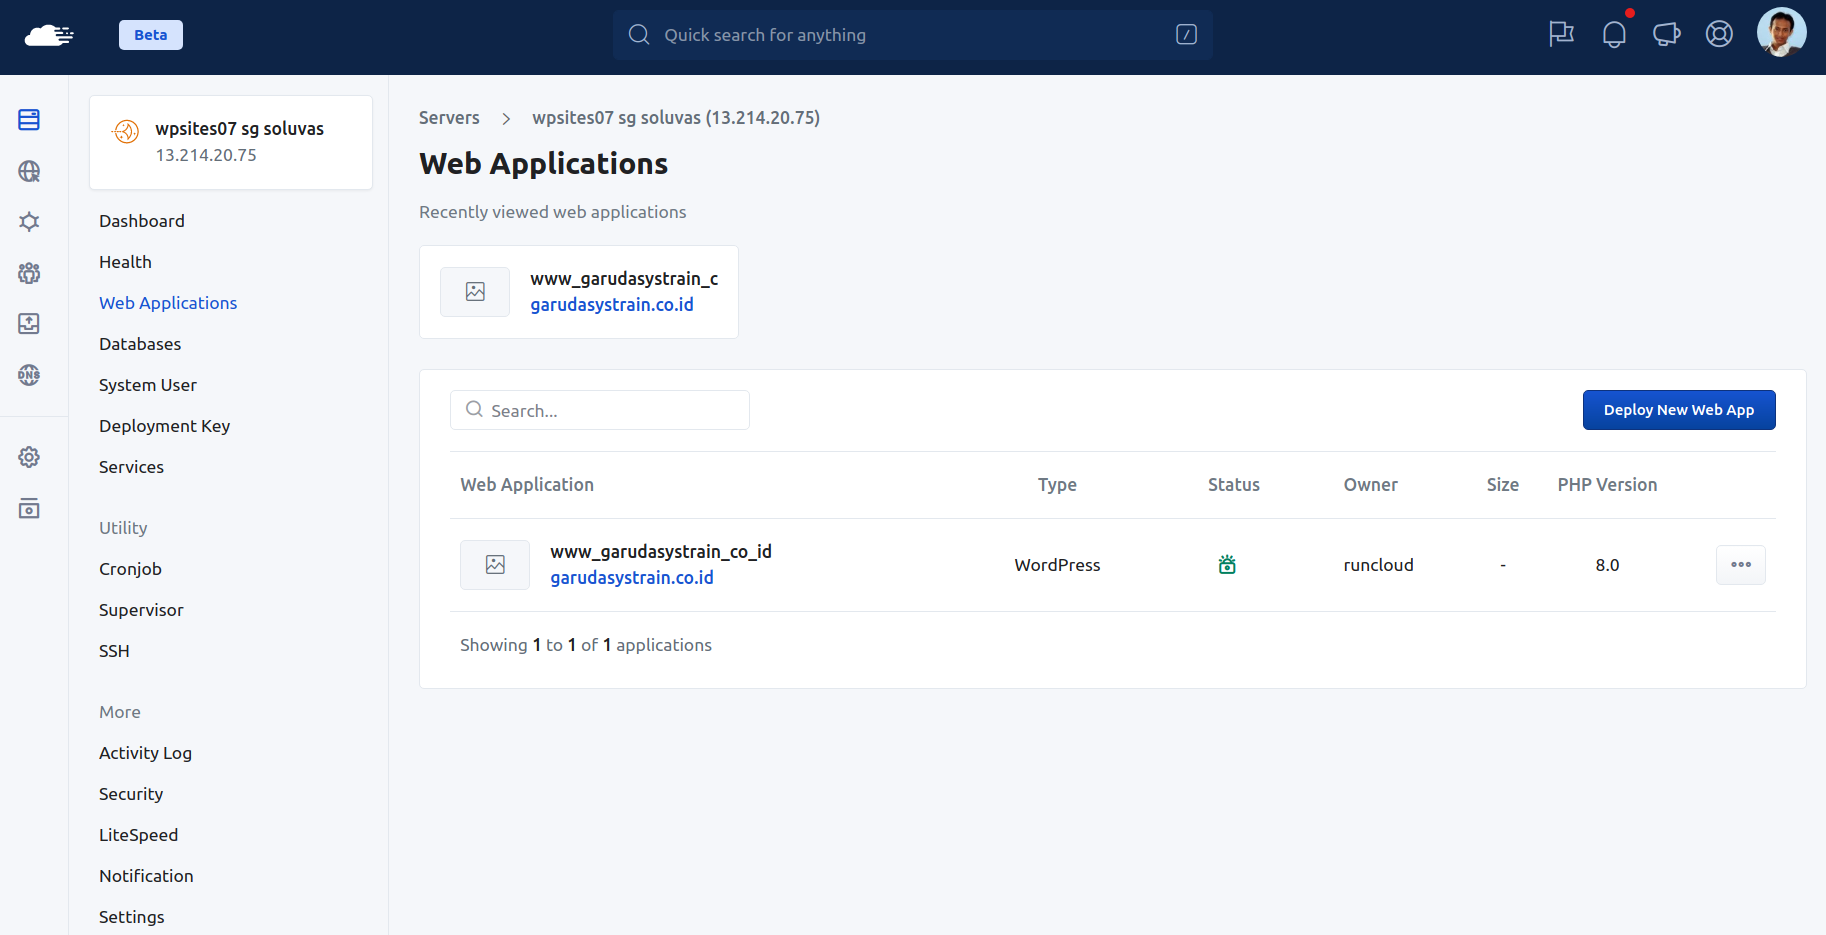
Task: Open the settings gear icon in rail
Action: (x=29, y=457)
